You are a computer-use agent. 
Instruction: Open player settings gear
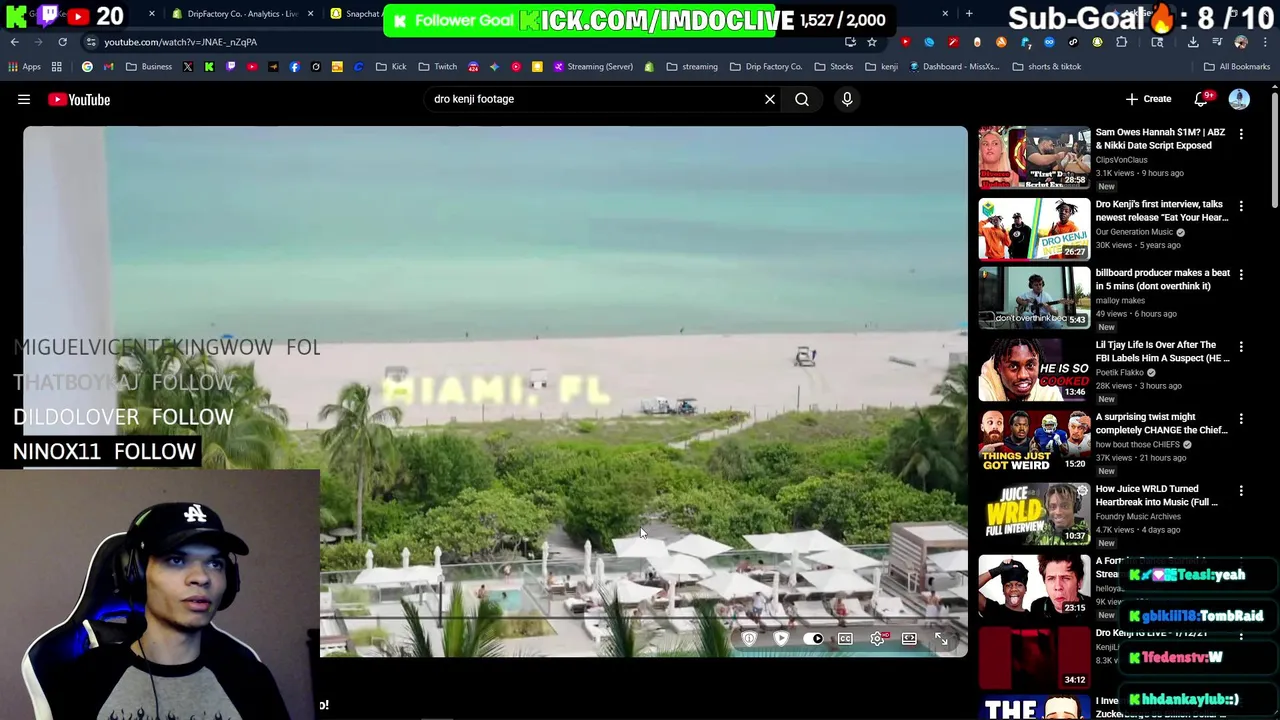tap(877, 639)
